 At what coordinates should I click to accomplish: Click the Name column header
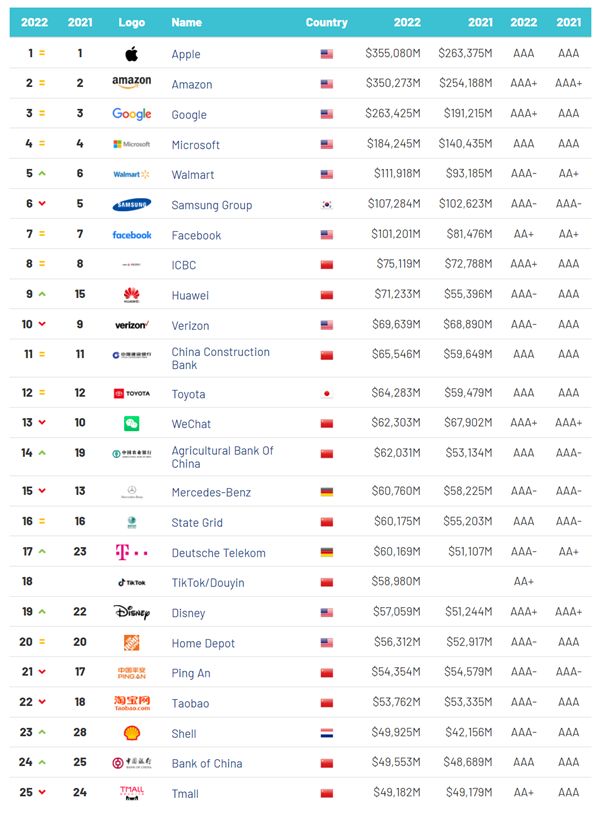coord(187,22)
